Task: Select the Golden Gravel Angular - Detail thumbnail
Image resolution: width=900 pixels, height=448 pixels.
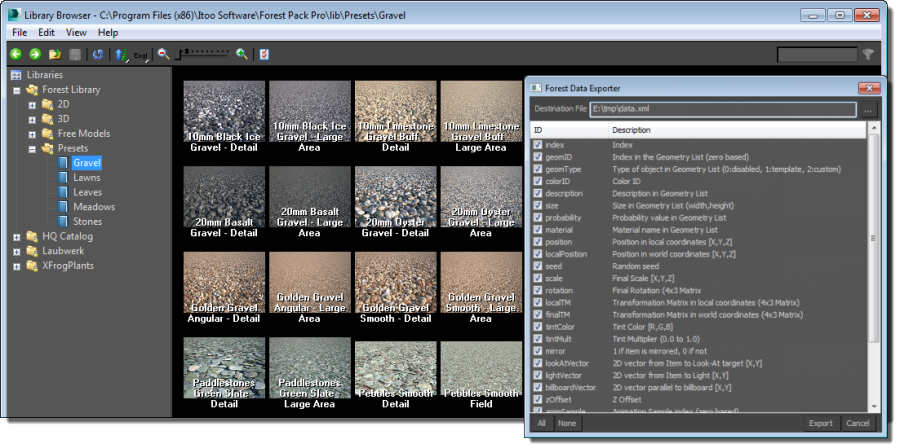Action: 224,287
